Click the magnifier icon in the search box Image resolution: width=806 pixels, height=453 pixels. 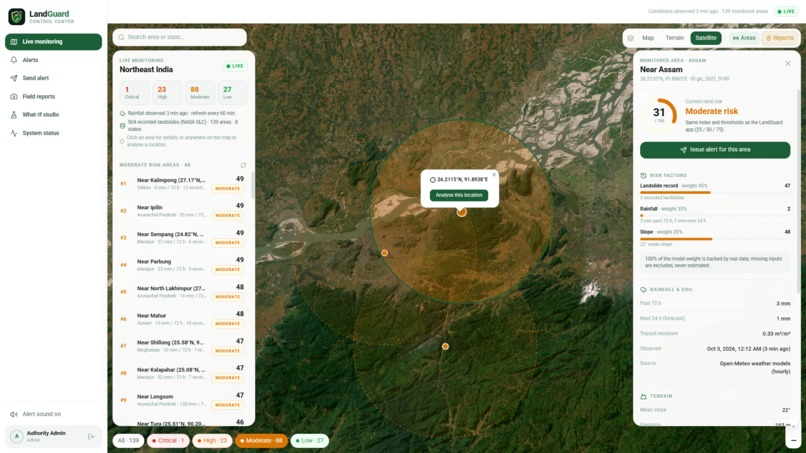click(121, 37)
